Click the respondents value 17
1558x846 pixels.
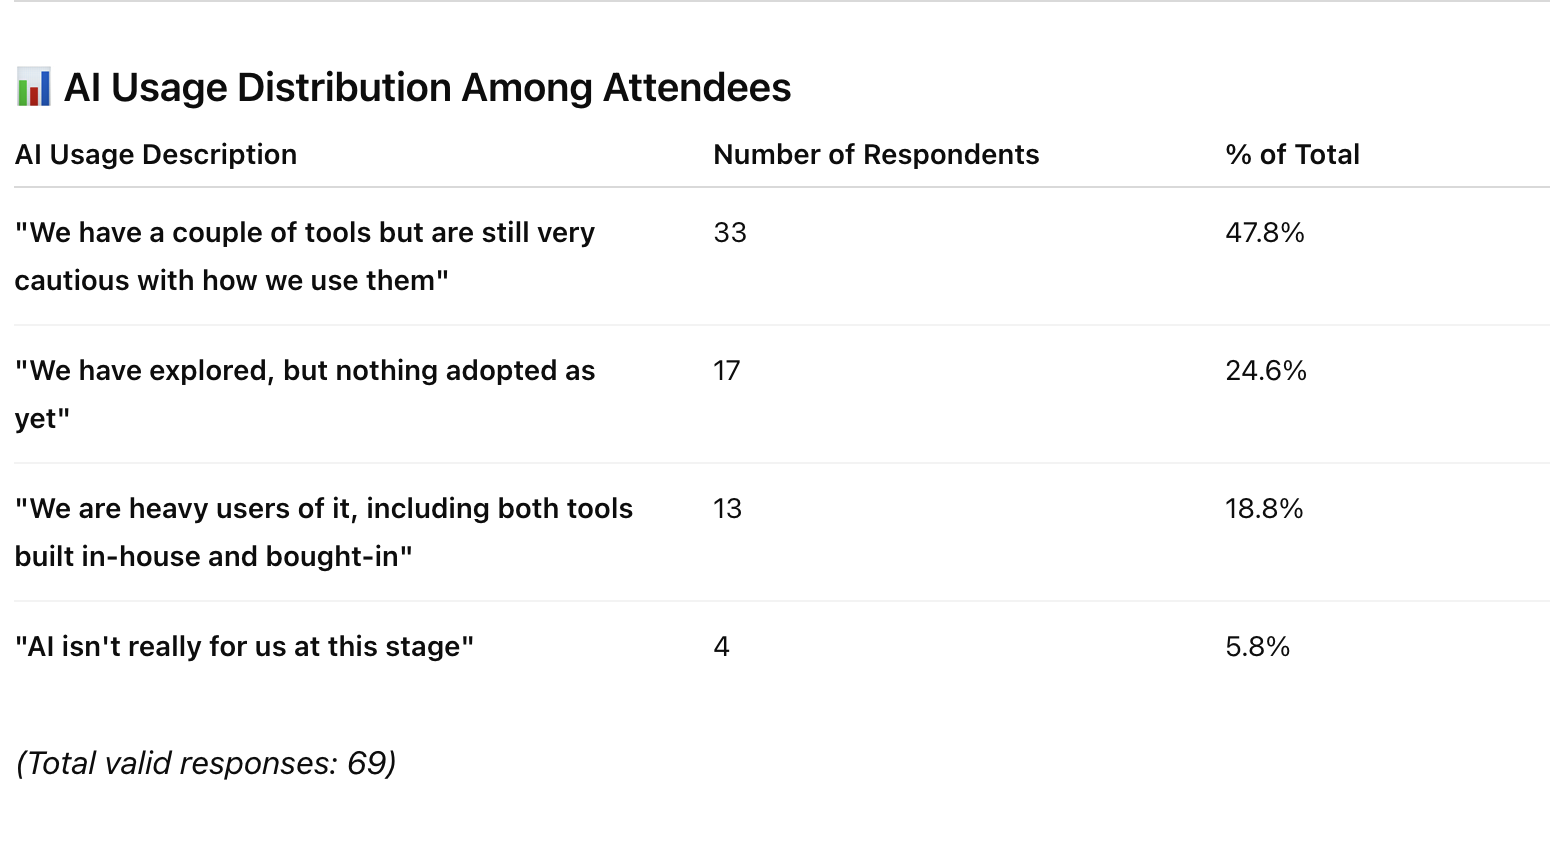pos(727,371)
